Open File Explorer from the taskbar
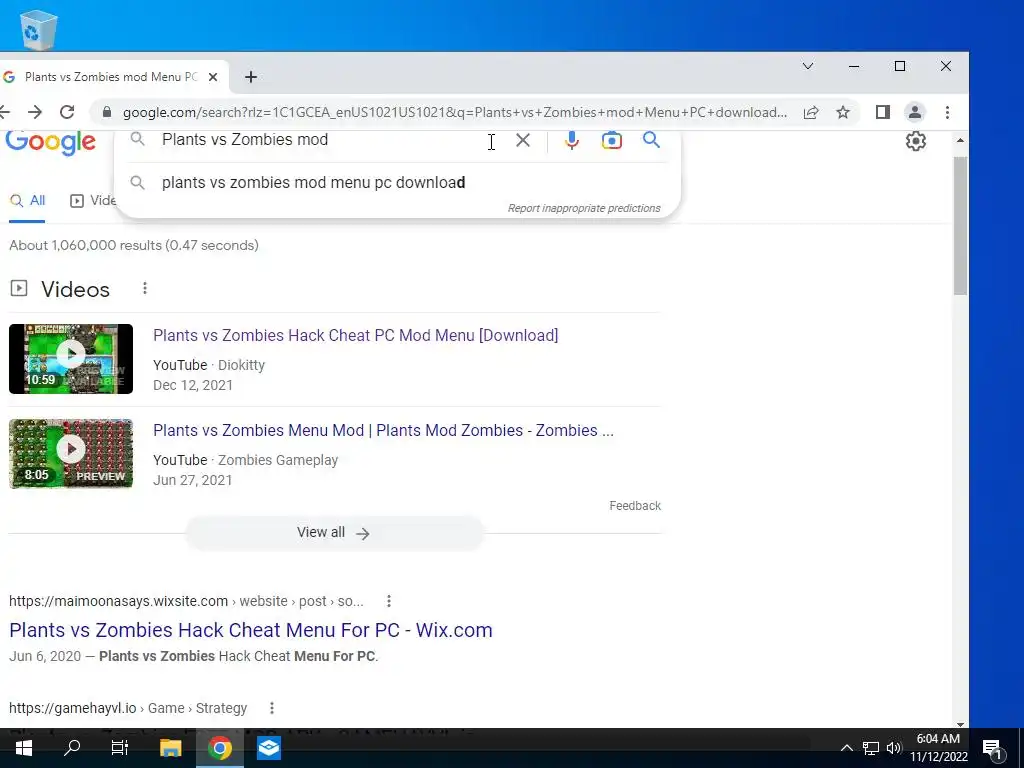 [x=170, y=747]
